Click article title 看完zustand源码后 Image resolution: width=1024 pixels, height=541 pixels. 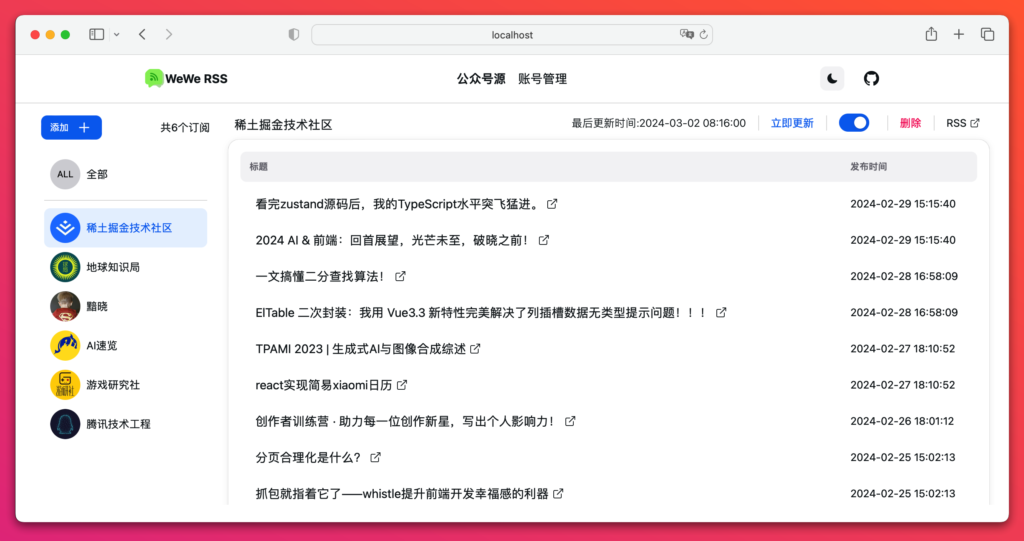coord(398,204)
